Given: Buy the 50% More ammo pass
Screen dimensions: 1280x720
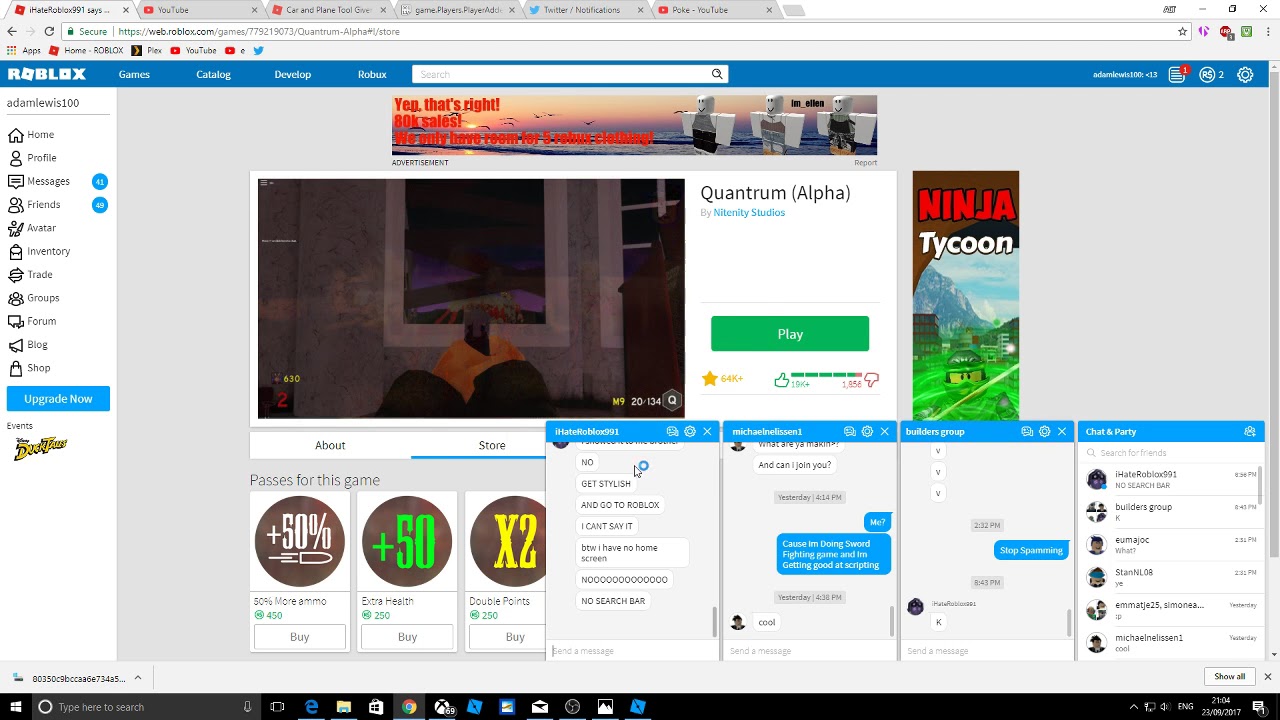Looking at the screenshot, I should tap(299, 637).
